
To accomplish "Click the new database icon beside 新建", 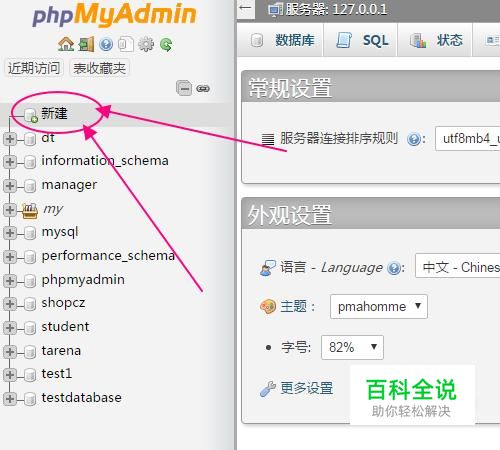I will (31, 115).
